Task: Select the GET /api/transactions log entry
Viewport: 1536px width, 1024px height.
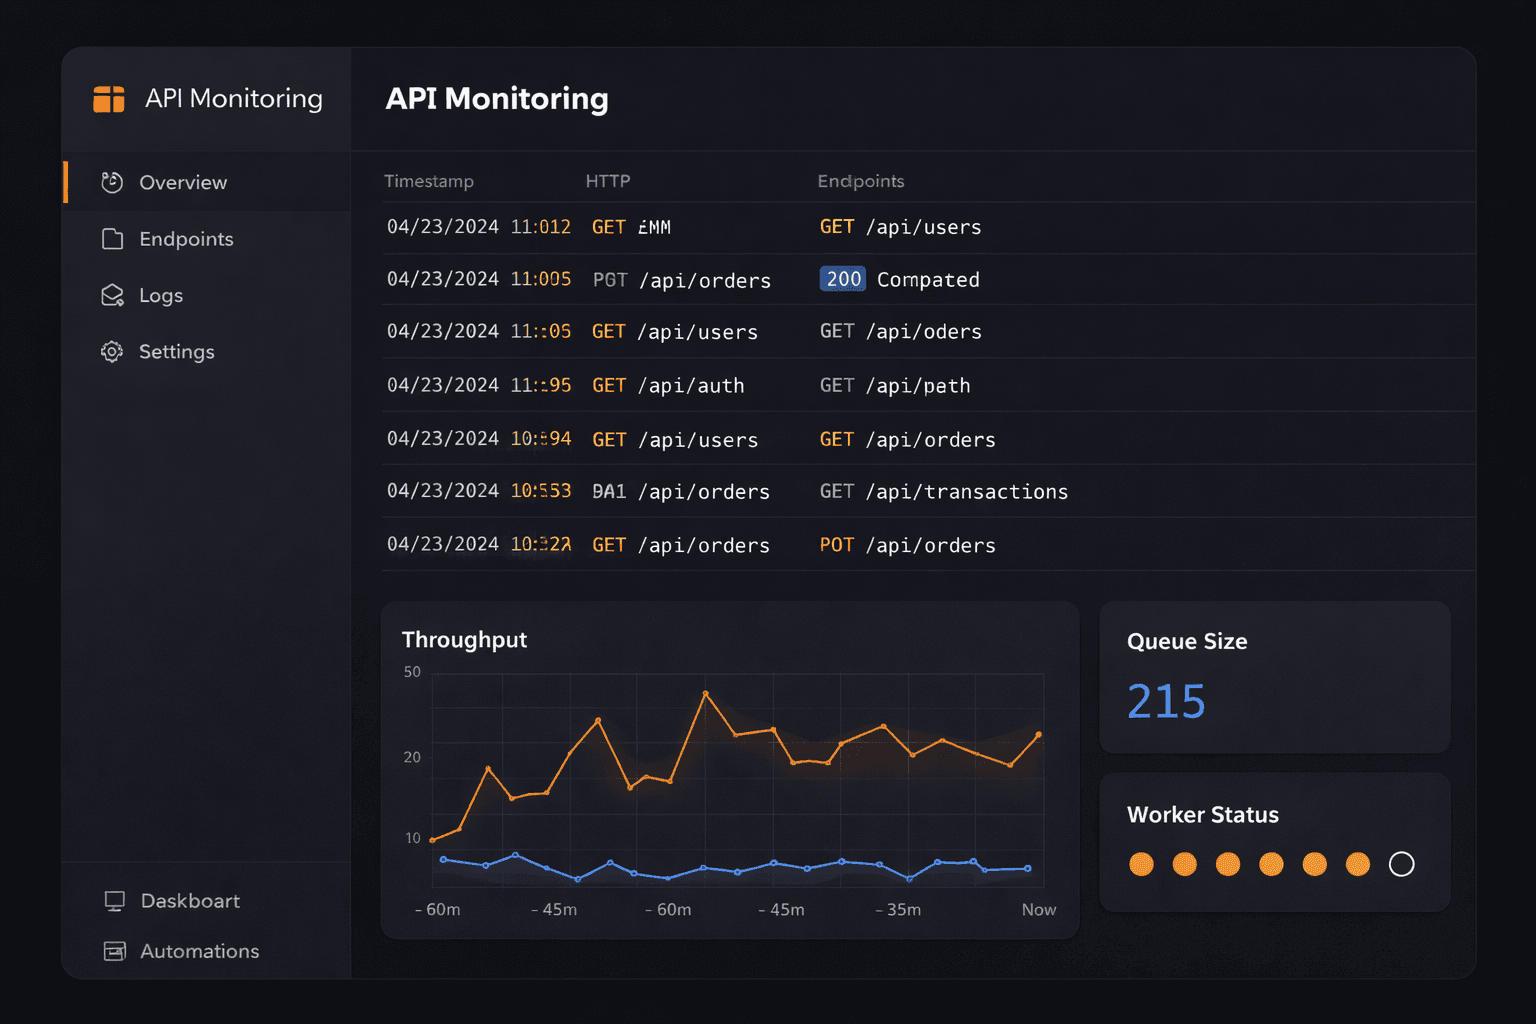Action: [x=943, y=491]
